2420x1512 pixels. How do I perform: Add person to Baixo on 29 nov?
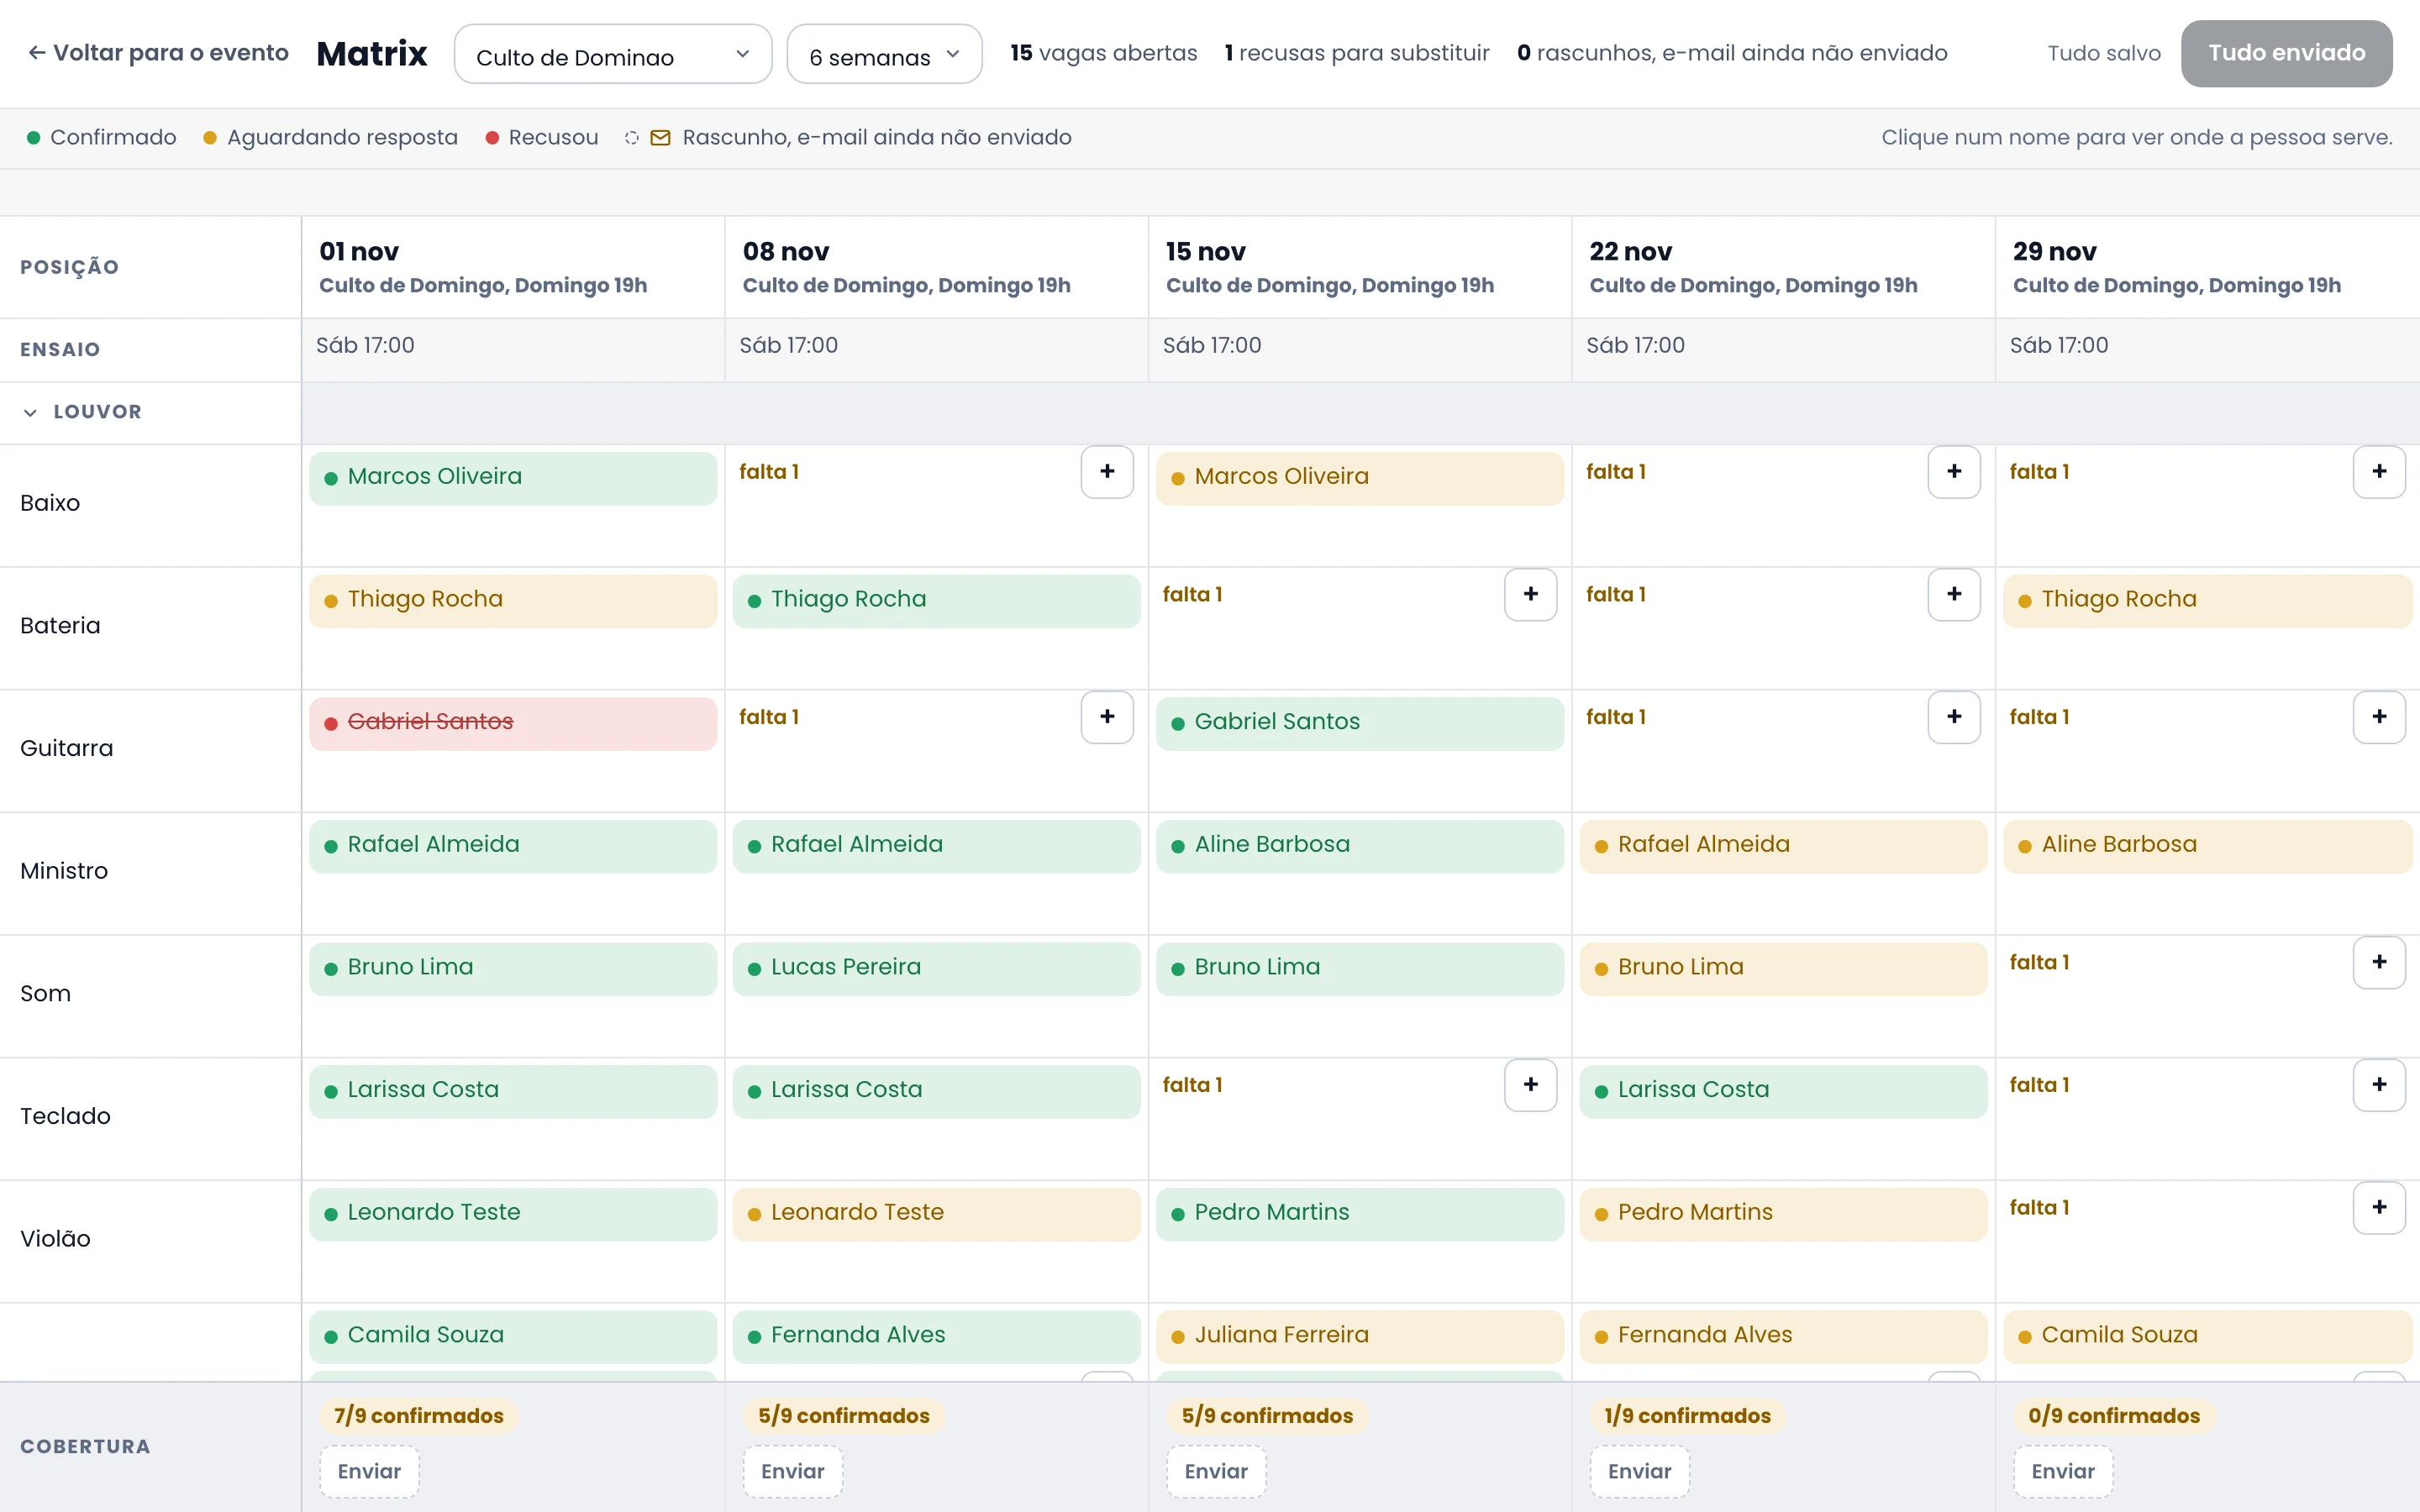2378,472
